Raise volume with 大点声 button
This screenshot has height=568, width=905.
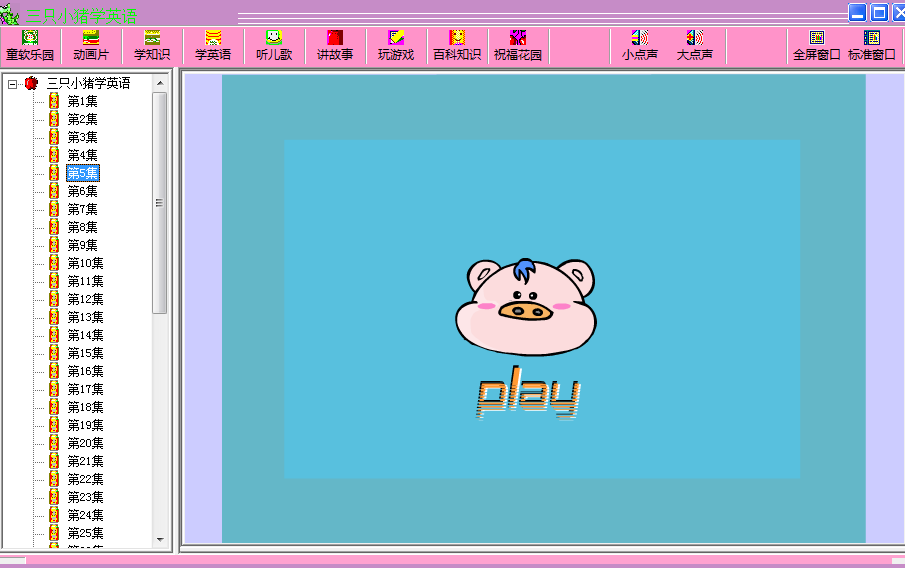click(x=695, y=46)
